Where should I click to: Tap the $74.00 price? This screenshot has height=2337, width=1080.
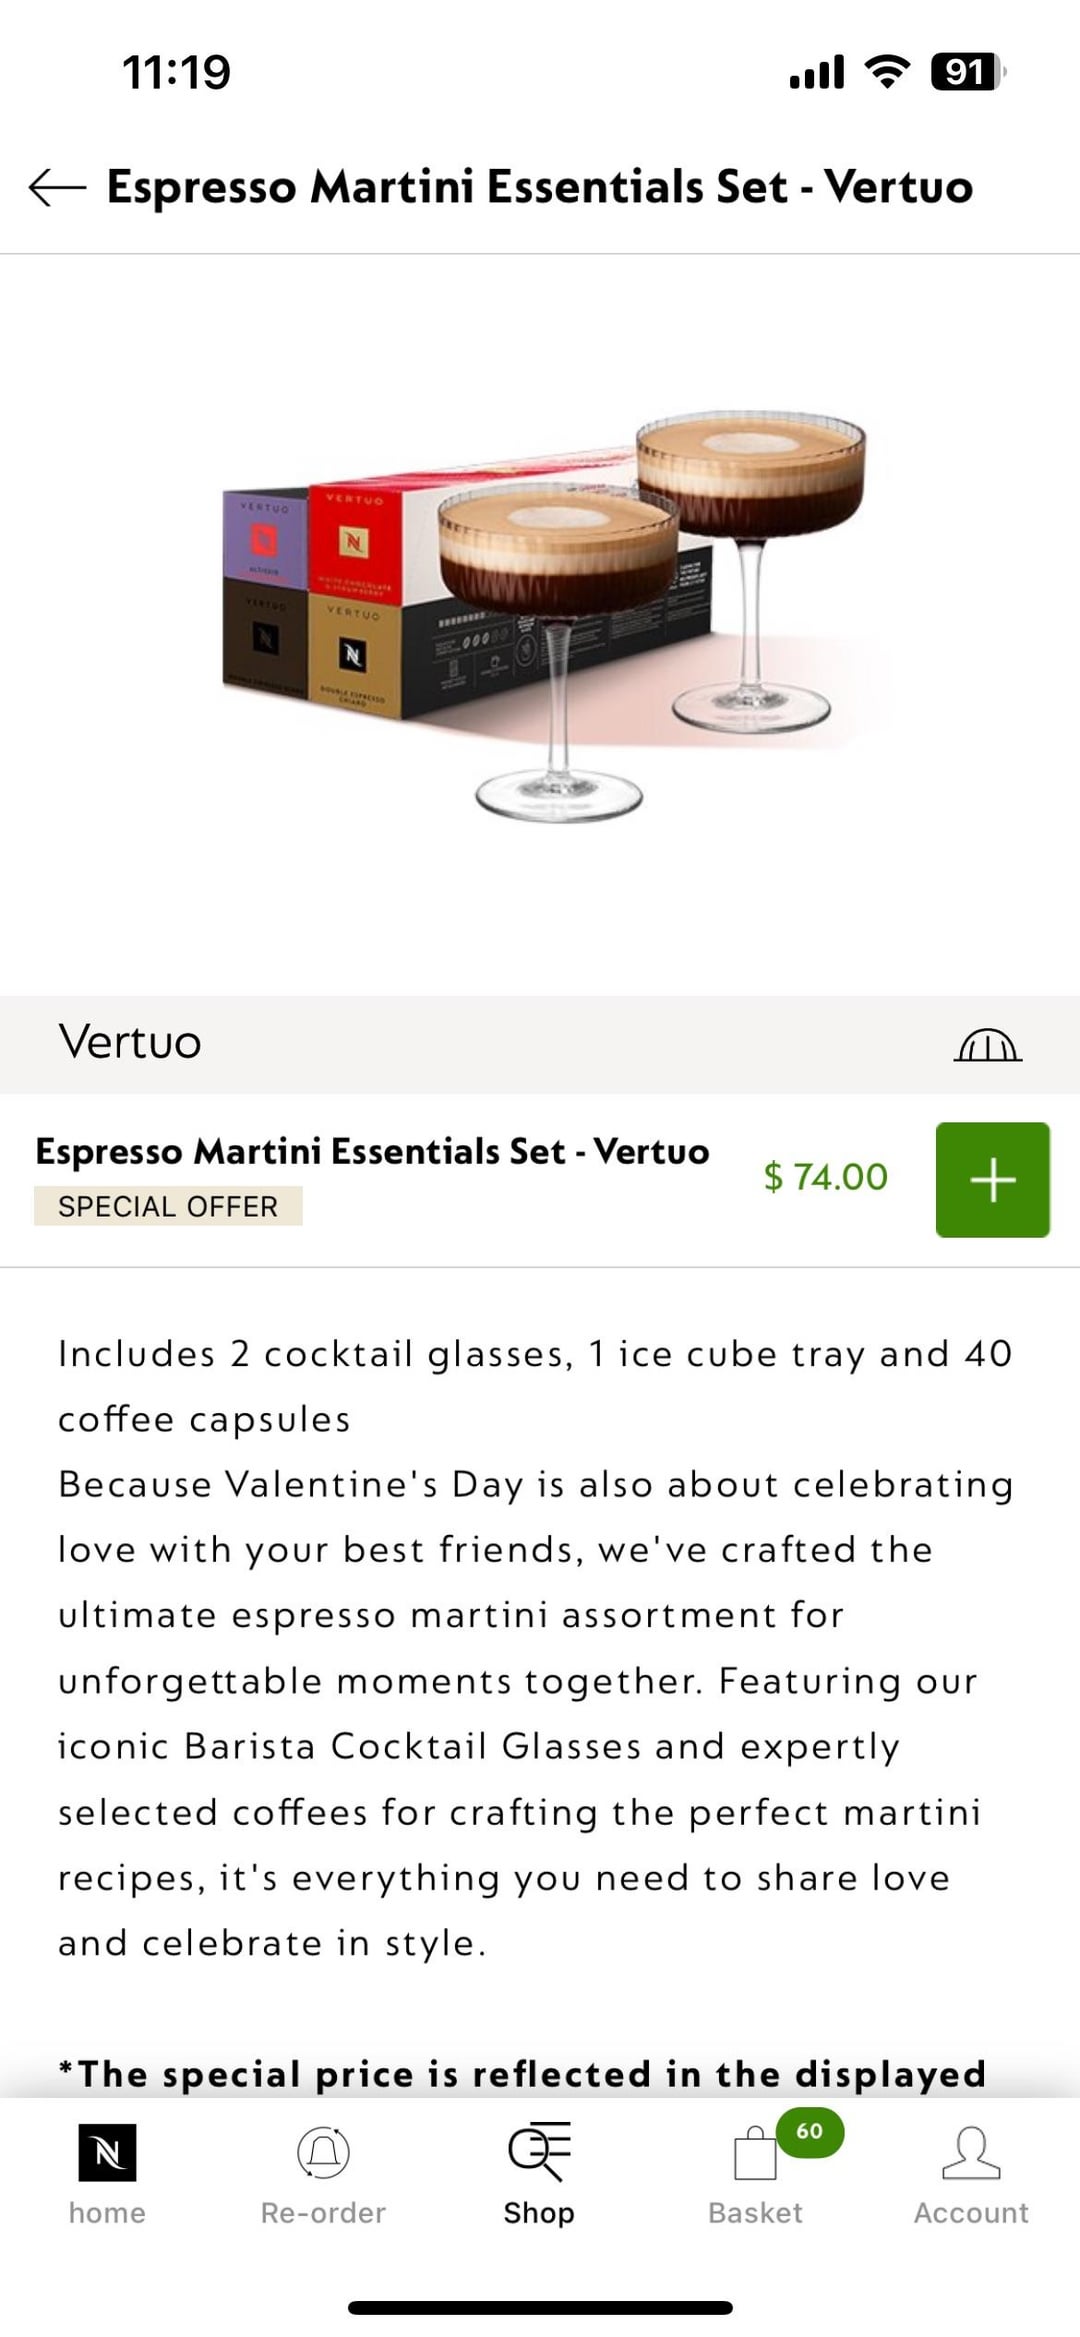825,1177
